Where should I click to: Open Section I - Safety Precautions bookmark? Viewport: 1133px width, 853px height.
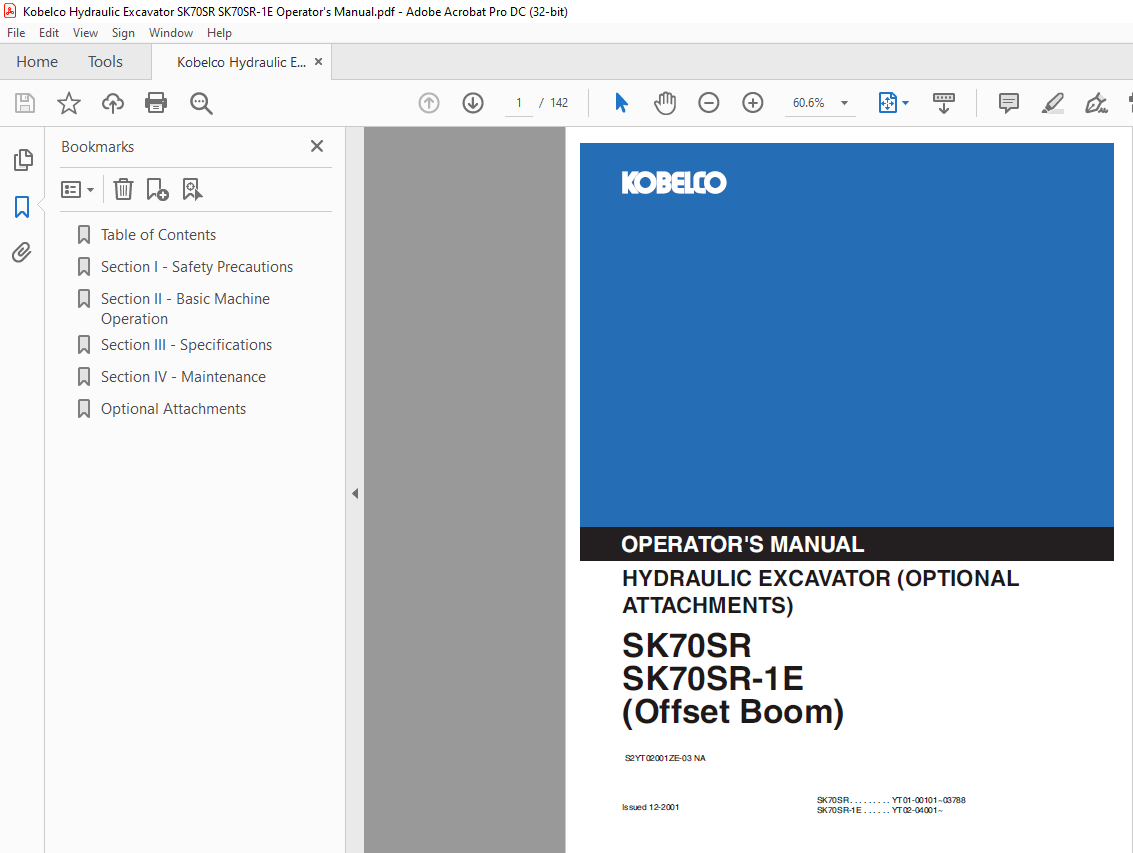tap(197, 267)
